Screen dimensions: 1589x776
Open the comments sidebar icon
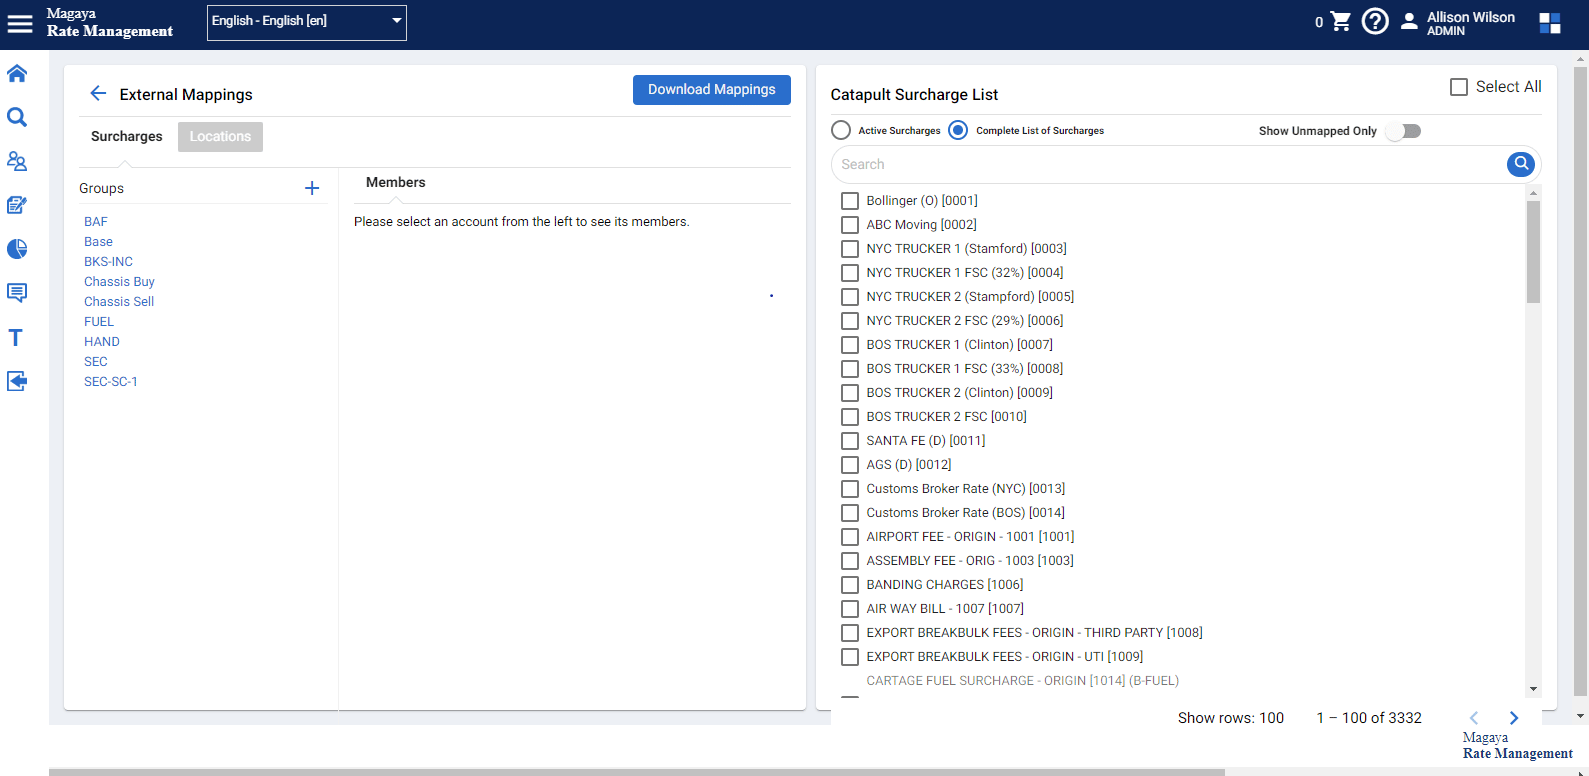(17, 293)
